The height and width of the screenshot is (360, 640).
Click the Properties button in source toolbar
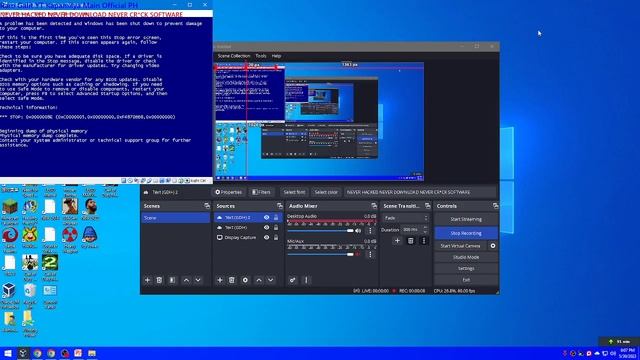pyautogui.click(x=229, y=192)
